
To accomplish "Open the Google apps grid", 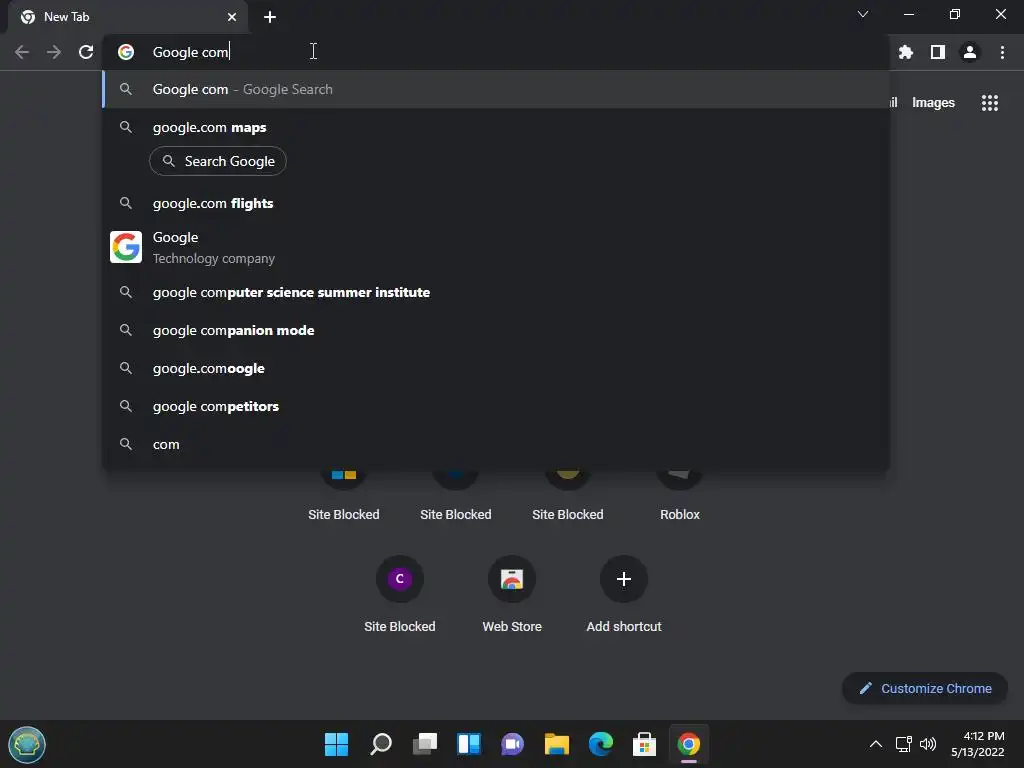I will 990,103.
